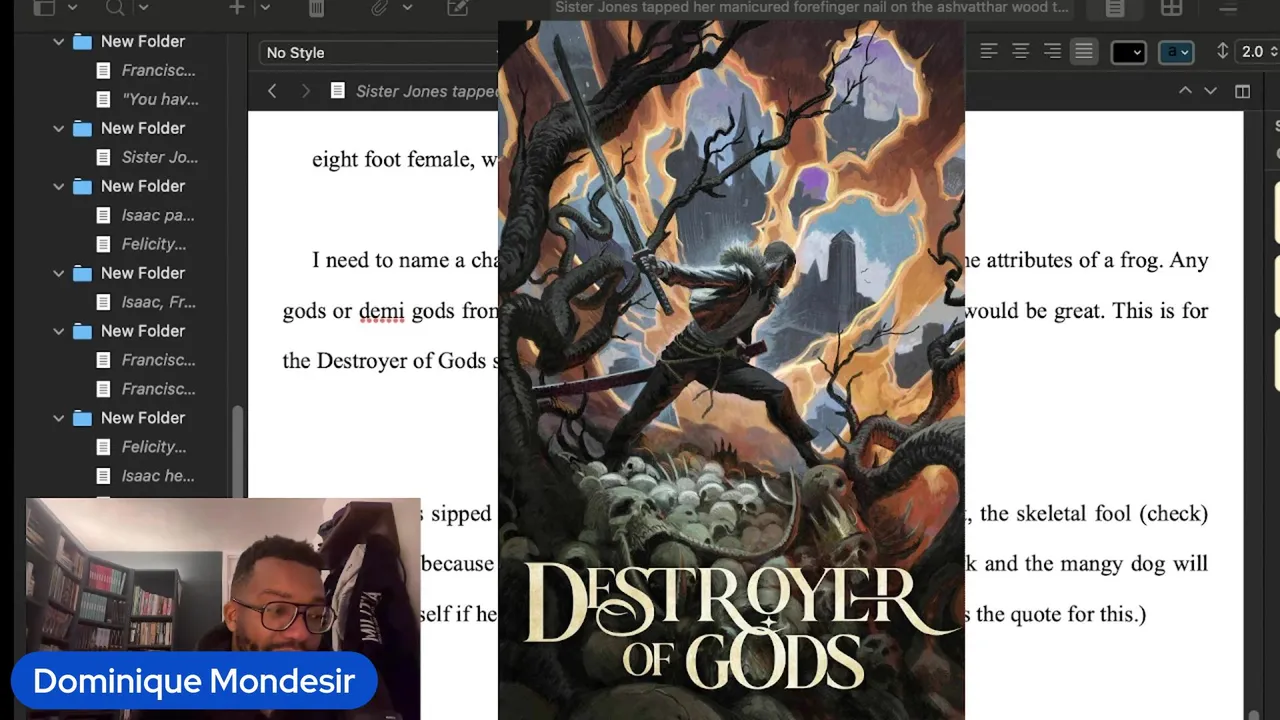Go forward in editor history
The image size is (1280, 720).
(305, 91)
